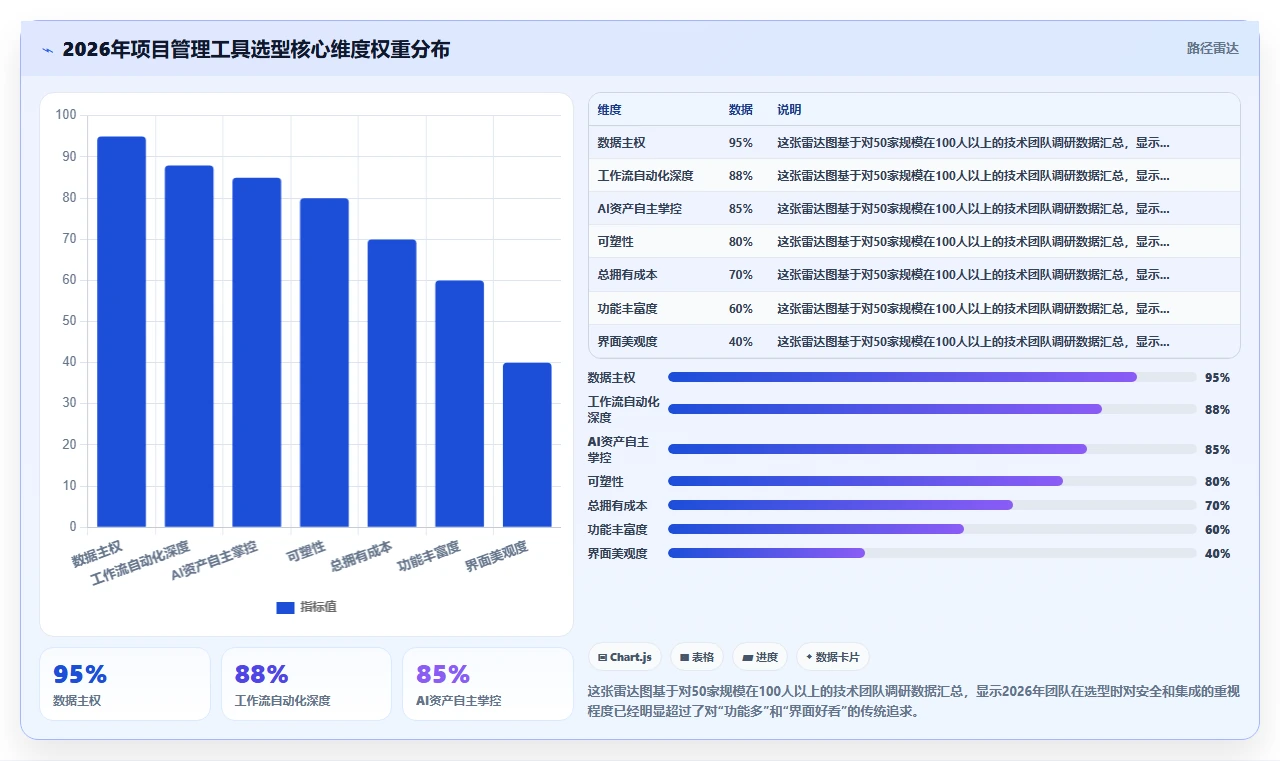Click the 40% value in the table
Screen dimensions: 1280x761
(x=741, y=342)
